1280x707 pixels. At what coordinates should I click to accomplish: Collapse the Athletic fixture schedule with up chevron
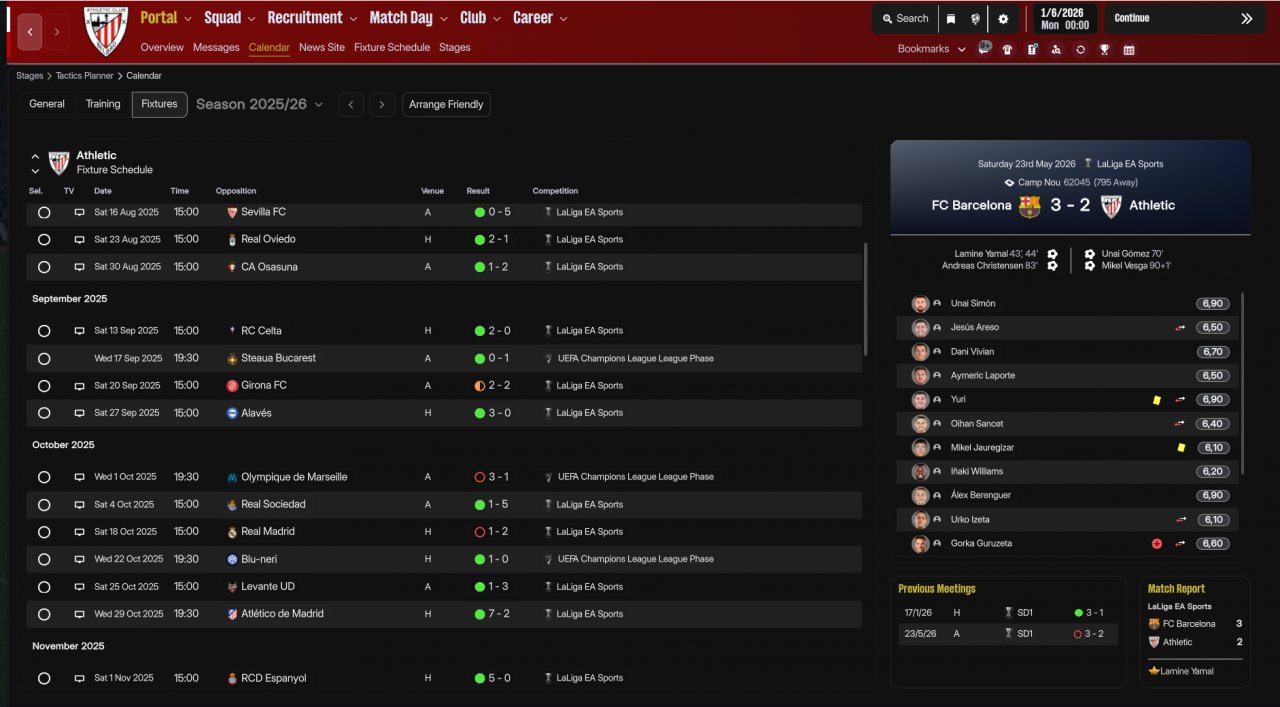pos(35,156)
